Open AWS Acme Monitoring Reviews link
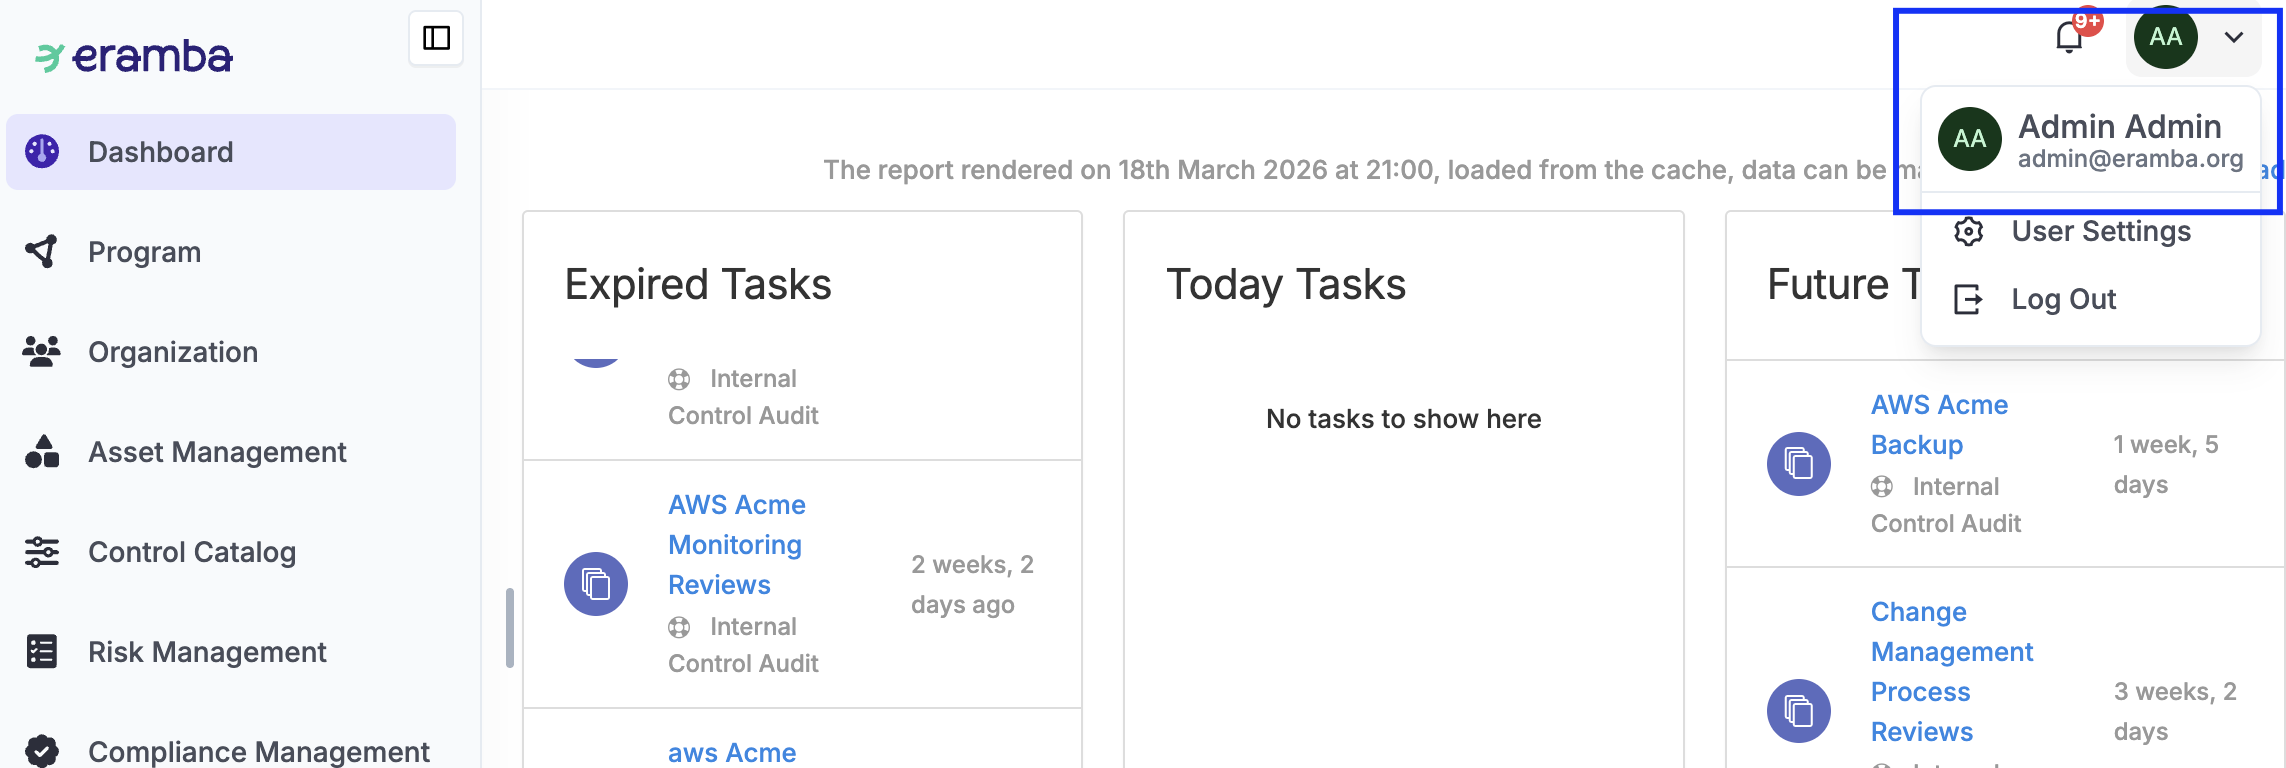 [736, 544]
